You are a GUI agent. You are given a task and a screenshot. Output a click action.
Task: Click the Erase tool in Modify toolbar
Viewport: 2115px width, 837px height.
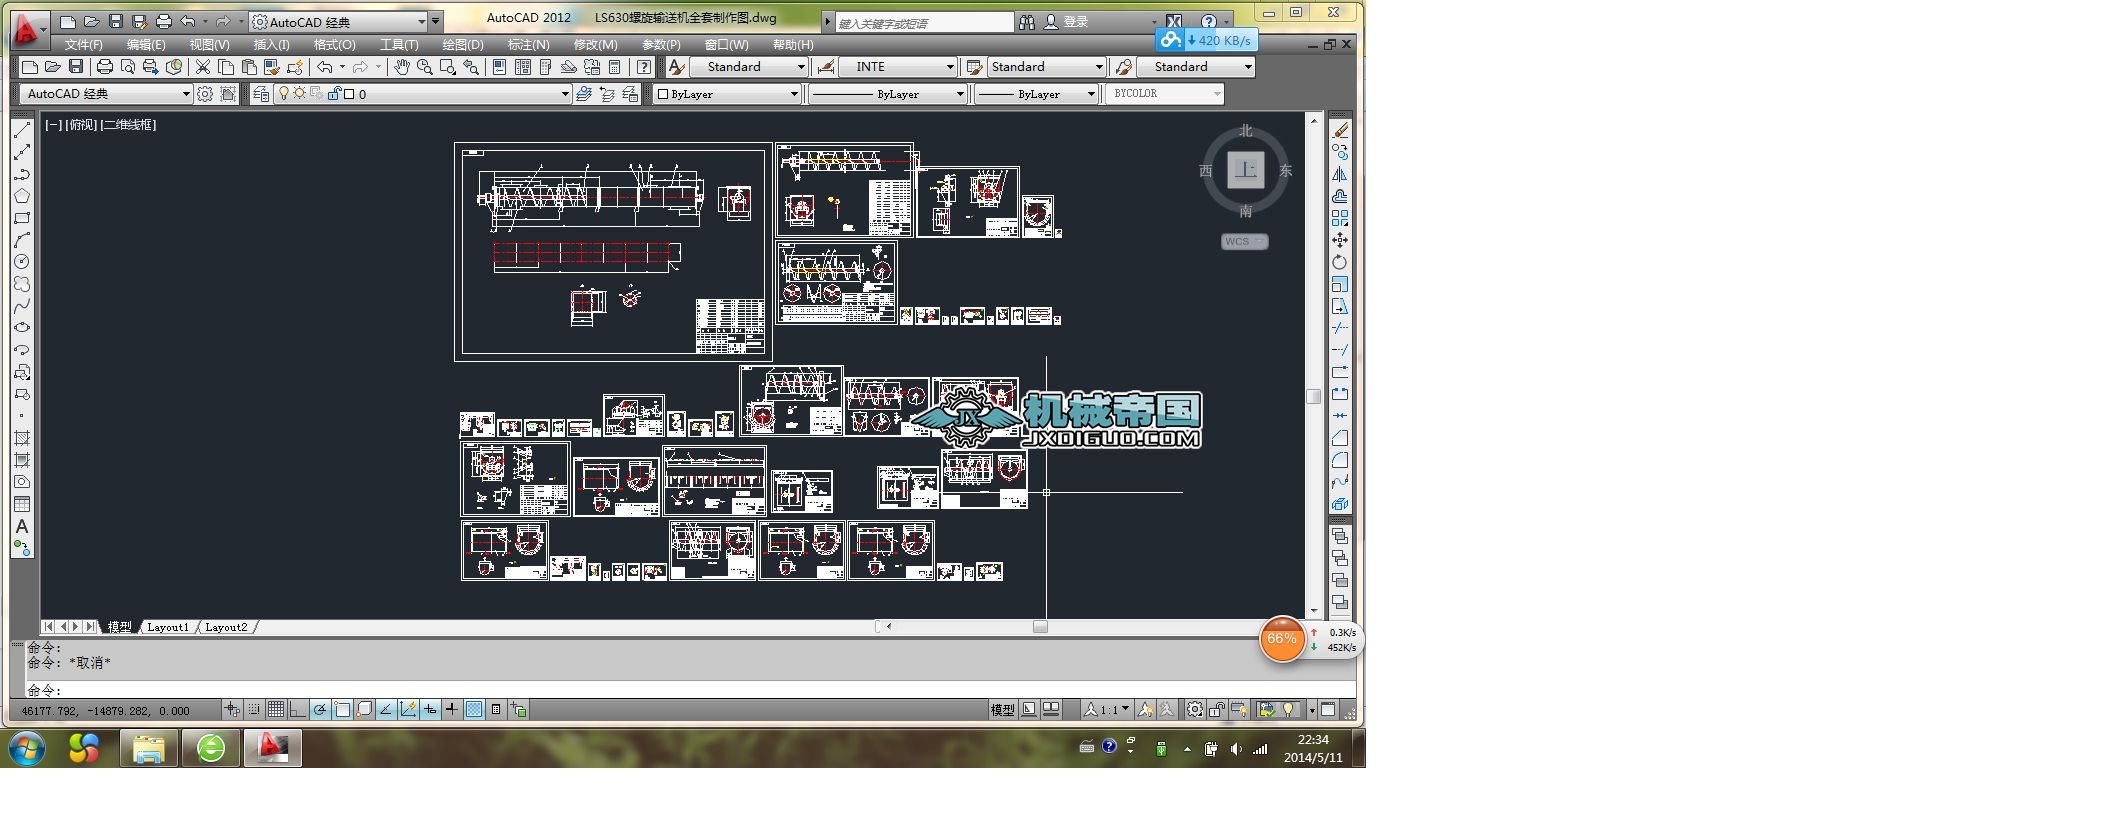(x=1340, y=130)
